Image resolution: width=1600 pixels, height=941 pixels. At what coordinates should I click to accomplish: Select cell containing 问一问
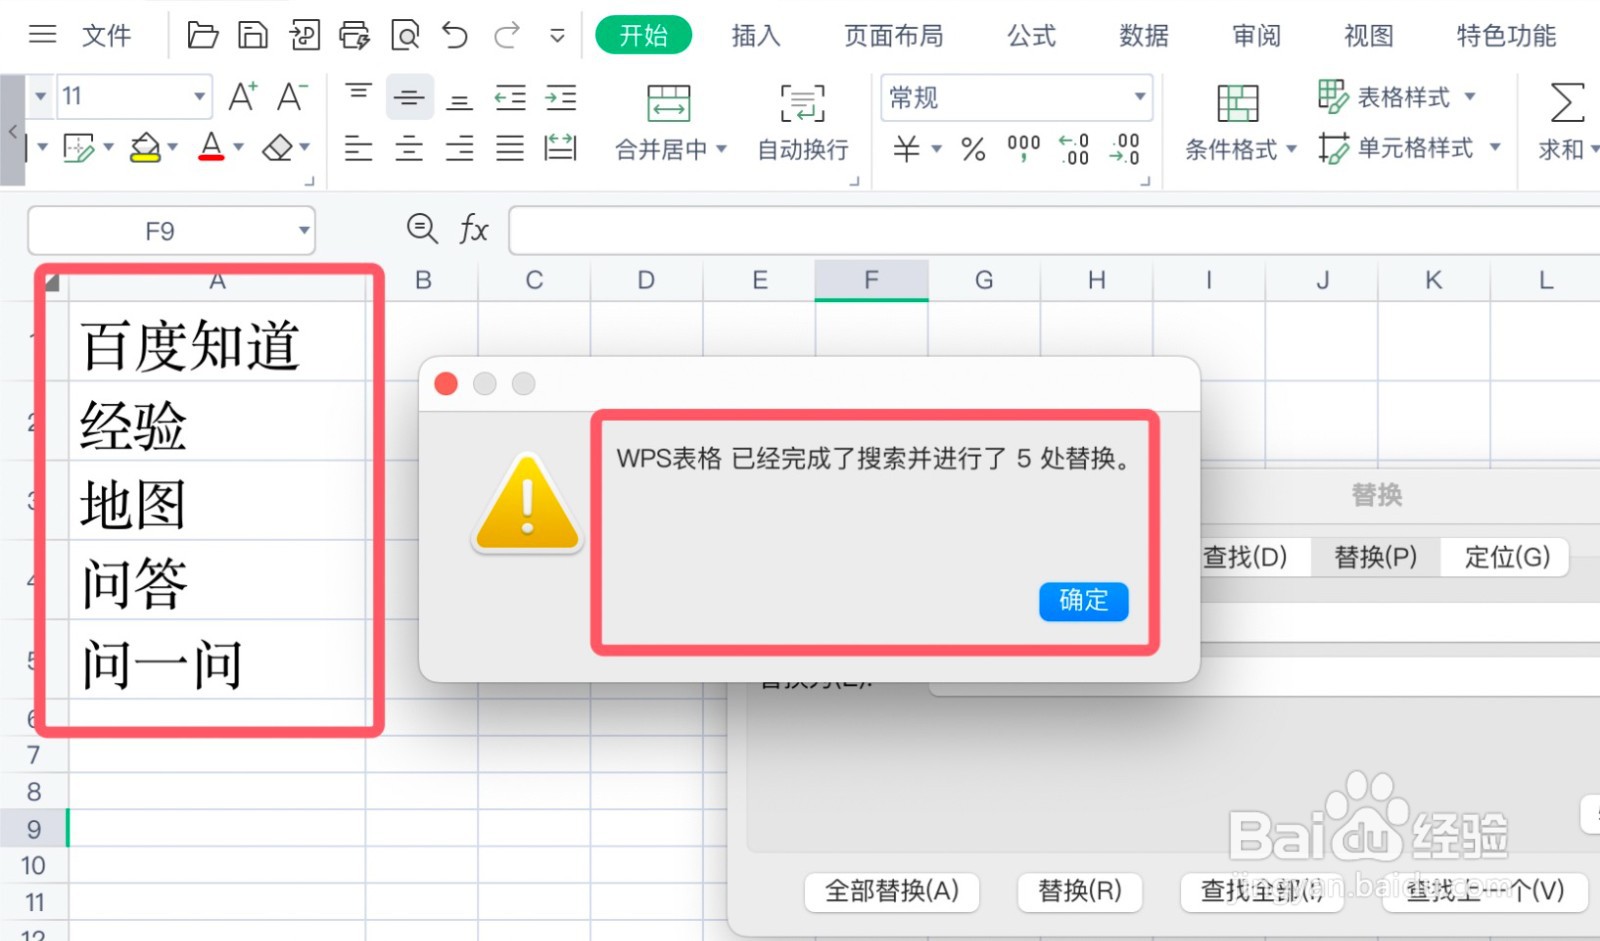tap(217, 660)
